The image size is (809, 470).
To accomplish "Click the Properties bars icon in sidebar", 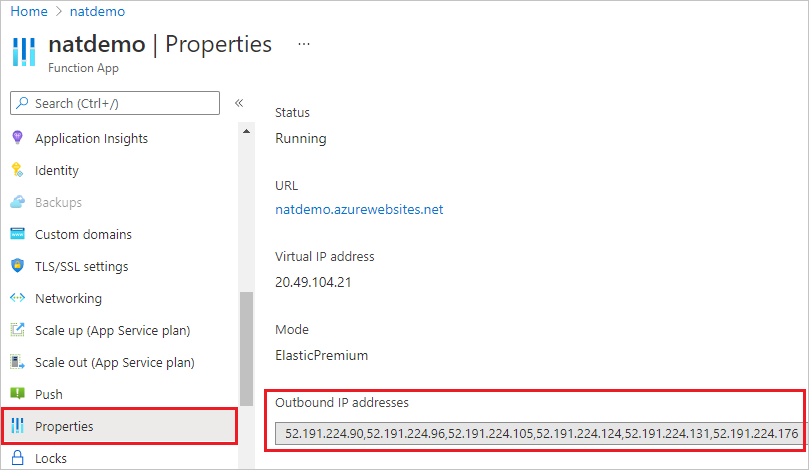I will coord(18,426).
